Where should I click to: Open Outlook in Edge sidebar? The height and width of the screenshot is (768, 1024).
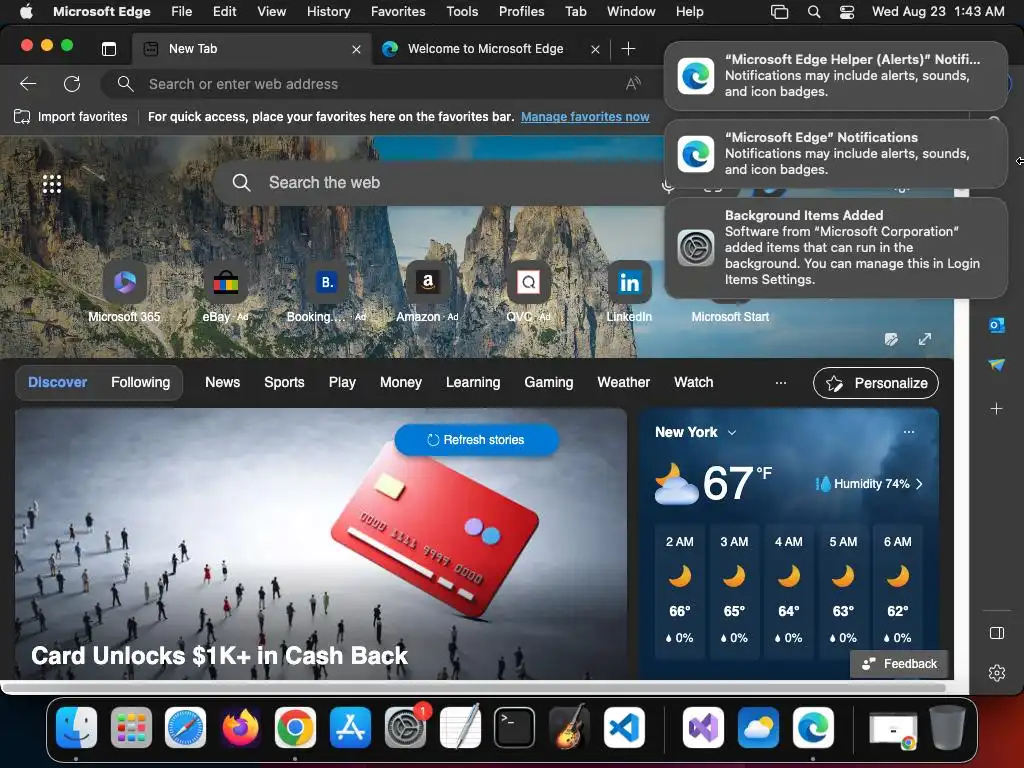(996, 325)
